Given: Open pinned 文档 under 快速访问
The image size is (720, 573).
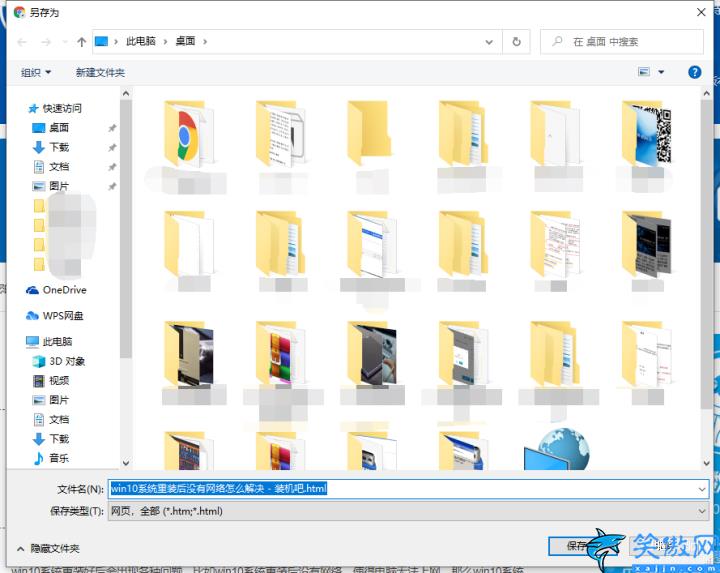Looking at the screenshot, I should [x=51, y=166].
